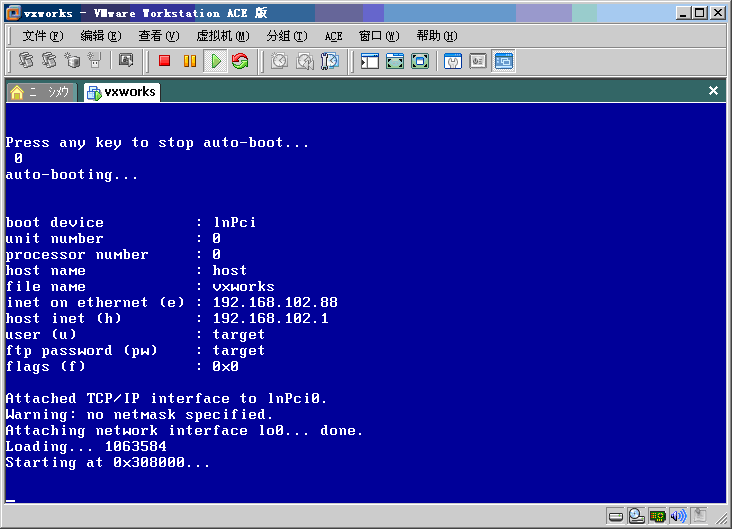Click the first stacked-pages toolbar icon
Screen dimensions: 732x529
[26, 61]
